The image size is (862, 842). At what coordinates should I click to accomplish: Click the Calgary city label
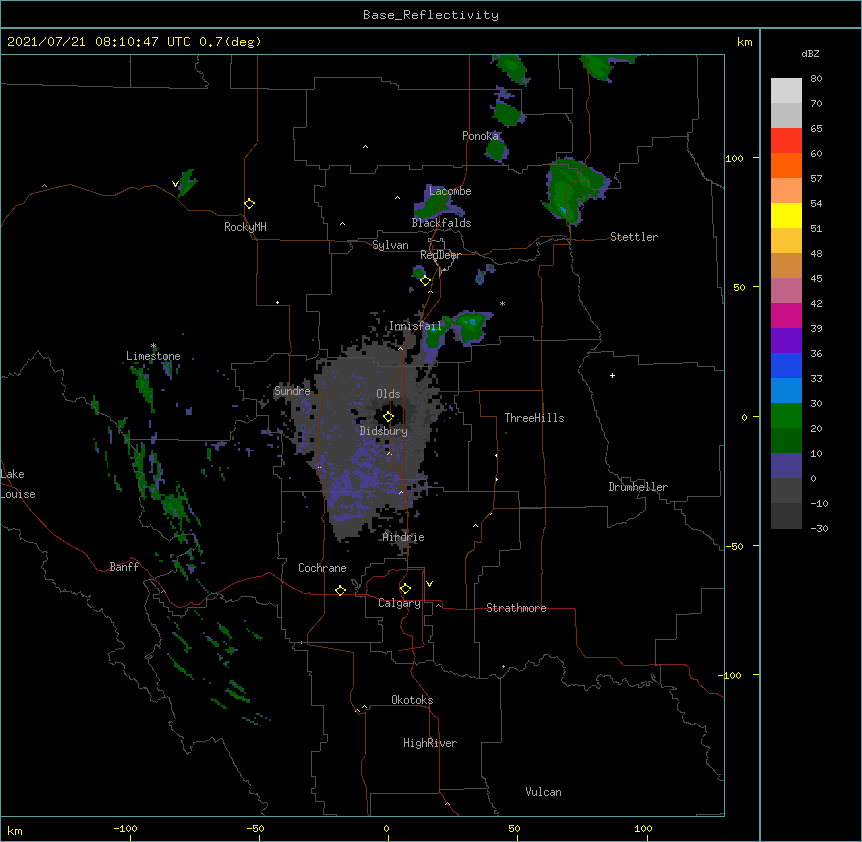(399, 603)
